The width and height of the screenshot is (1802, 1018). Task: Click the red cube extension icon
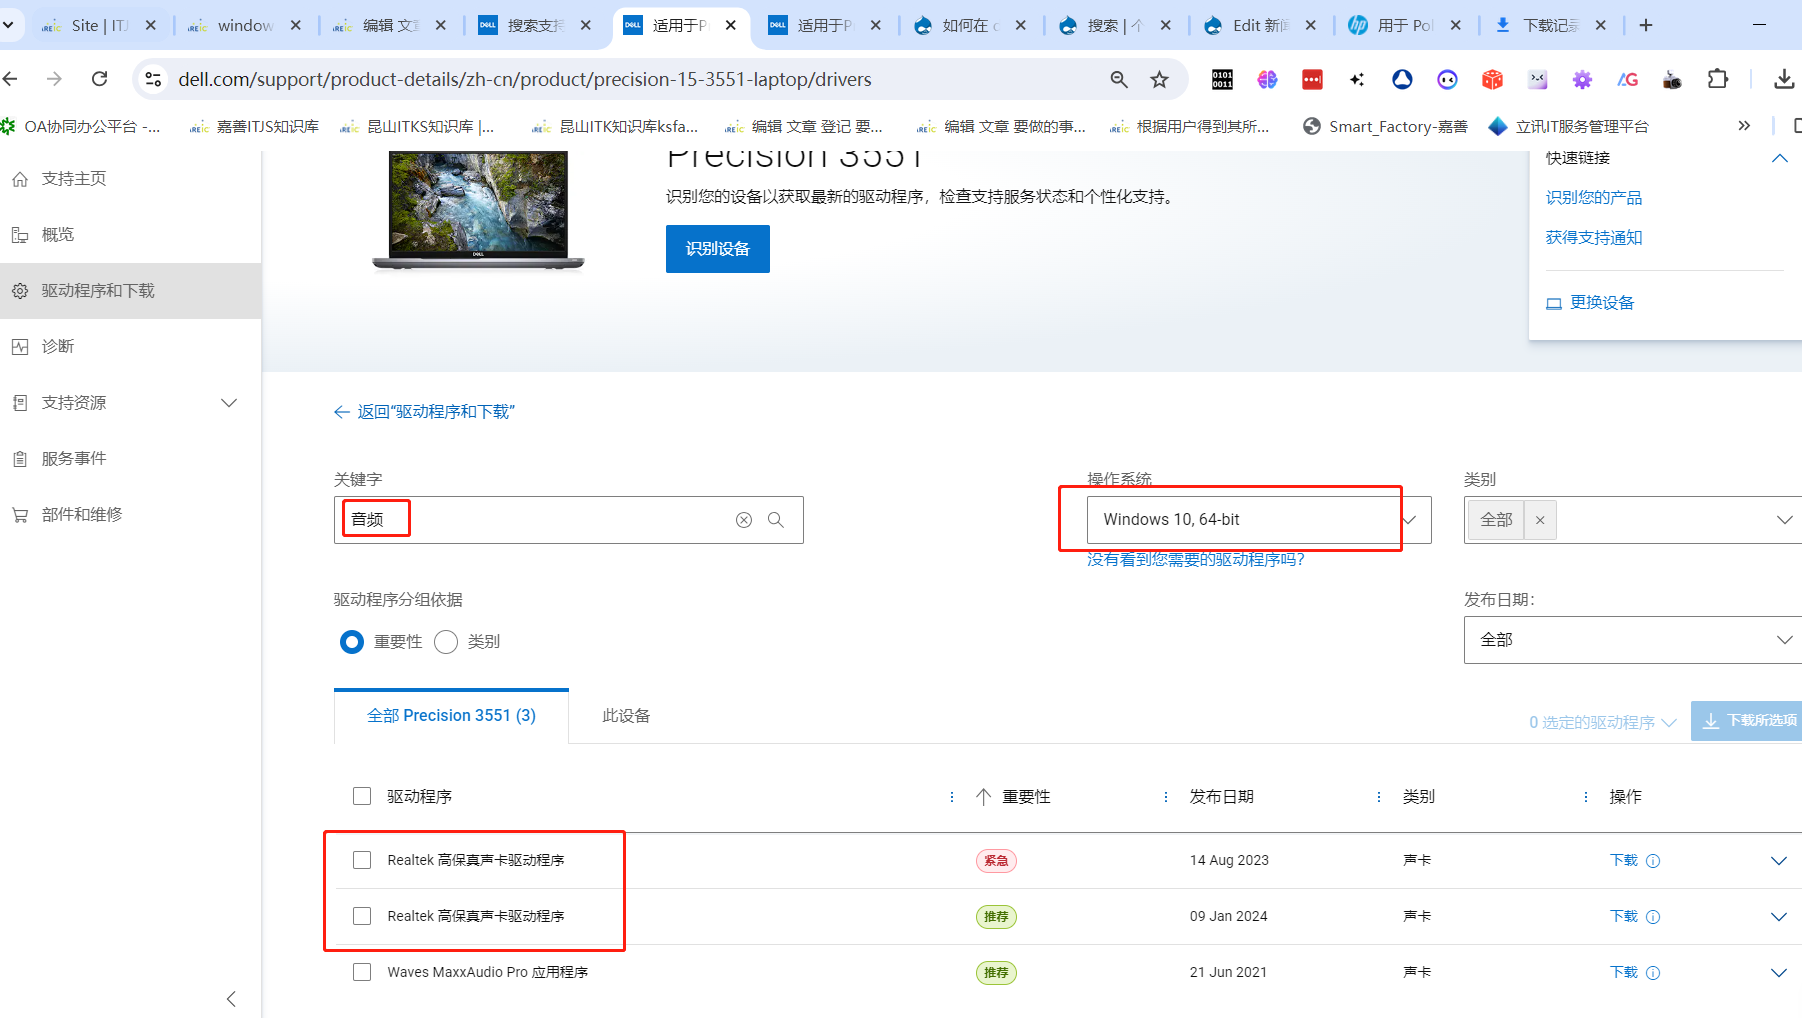tap(1492, 79)
